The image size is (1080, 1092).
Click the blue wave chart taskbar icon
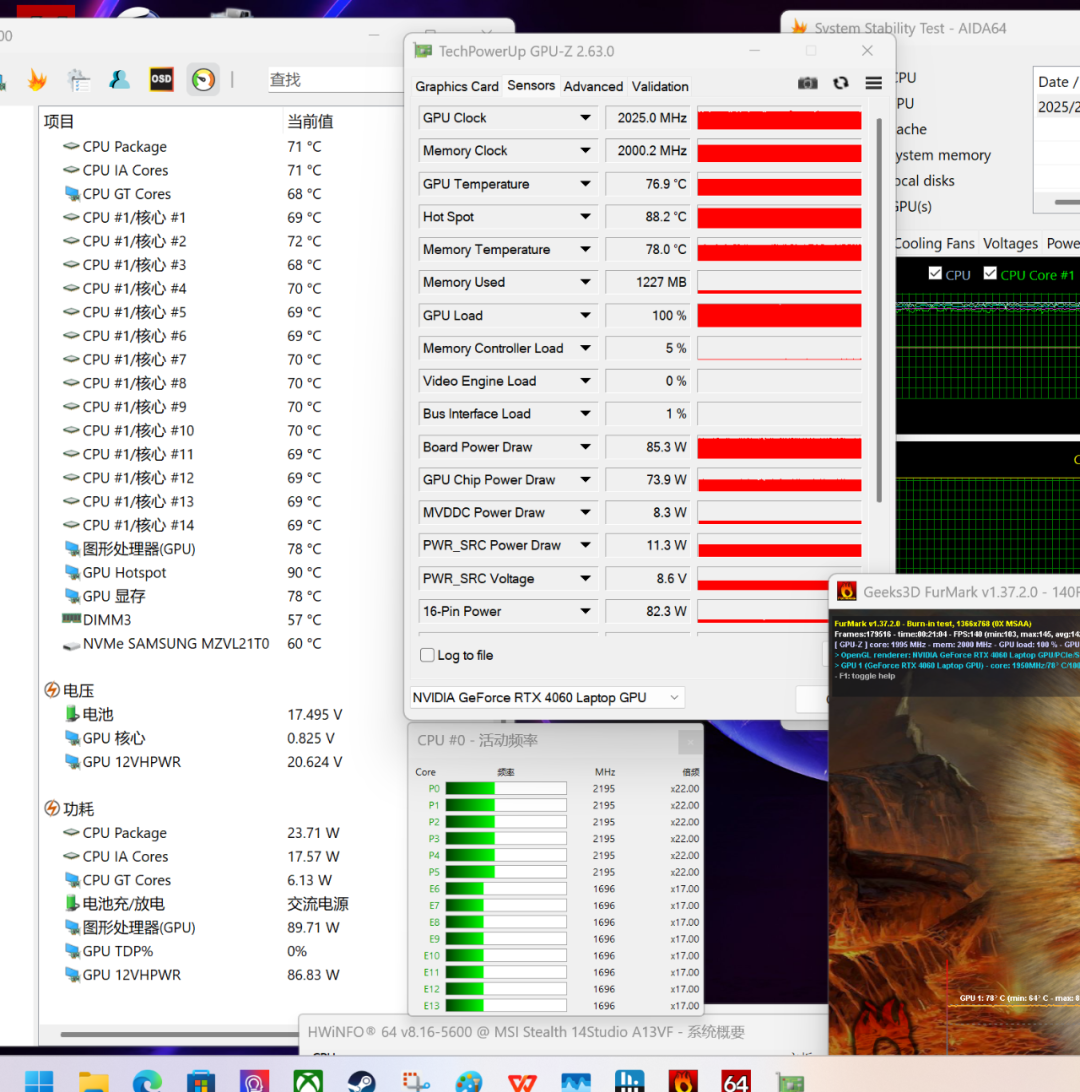pos(576,1082)
